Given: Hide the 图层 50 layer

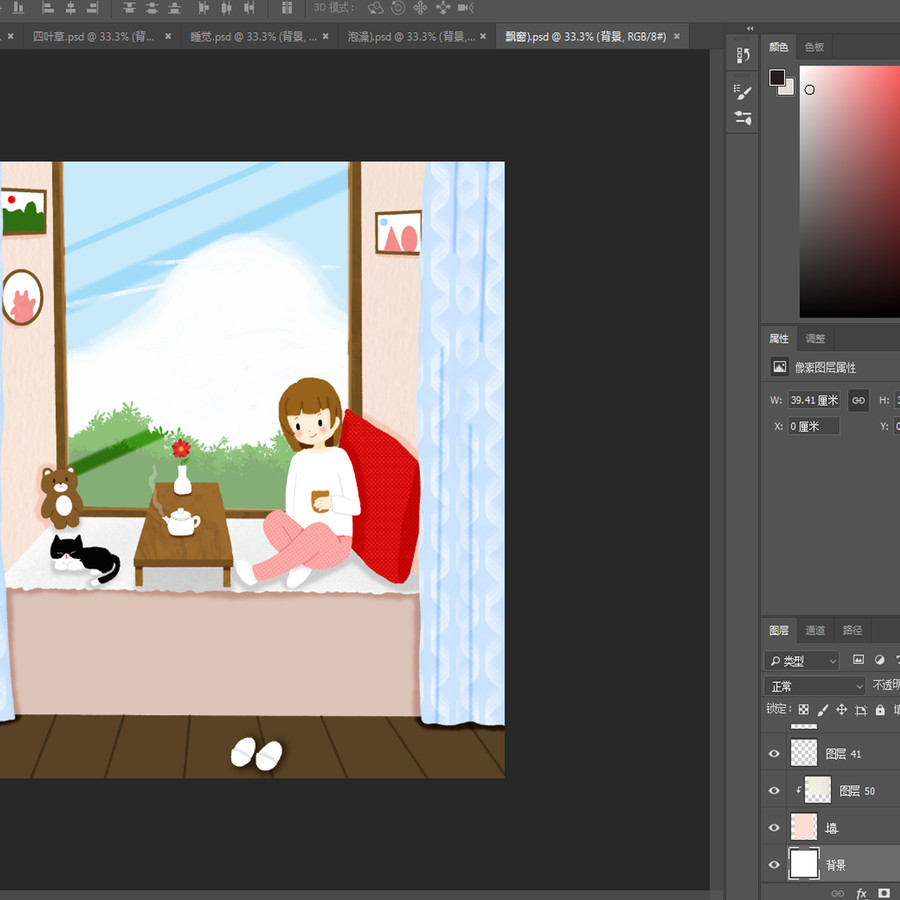Looking at the screenshot, I should 774,791.
